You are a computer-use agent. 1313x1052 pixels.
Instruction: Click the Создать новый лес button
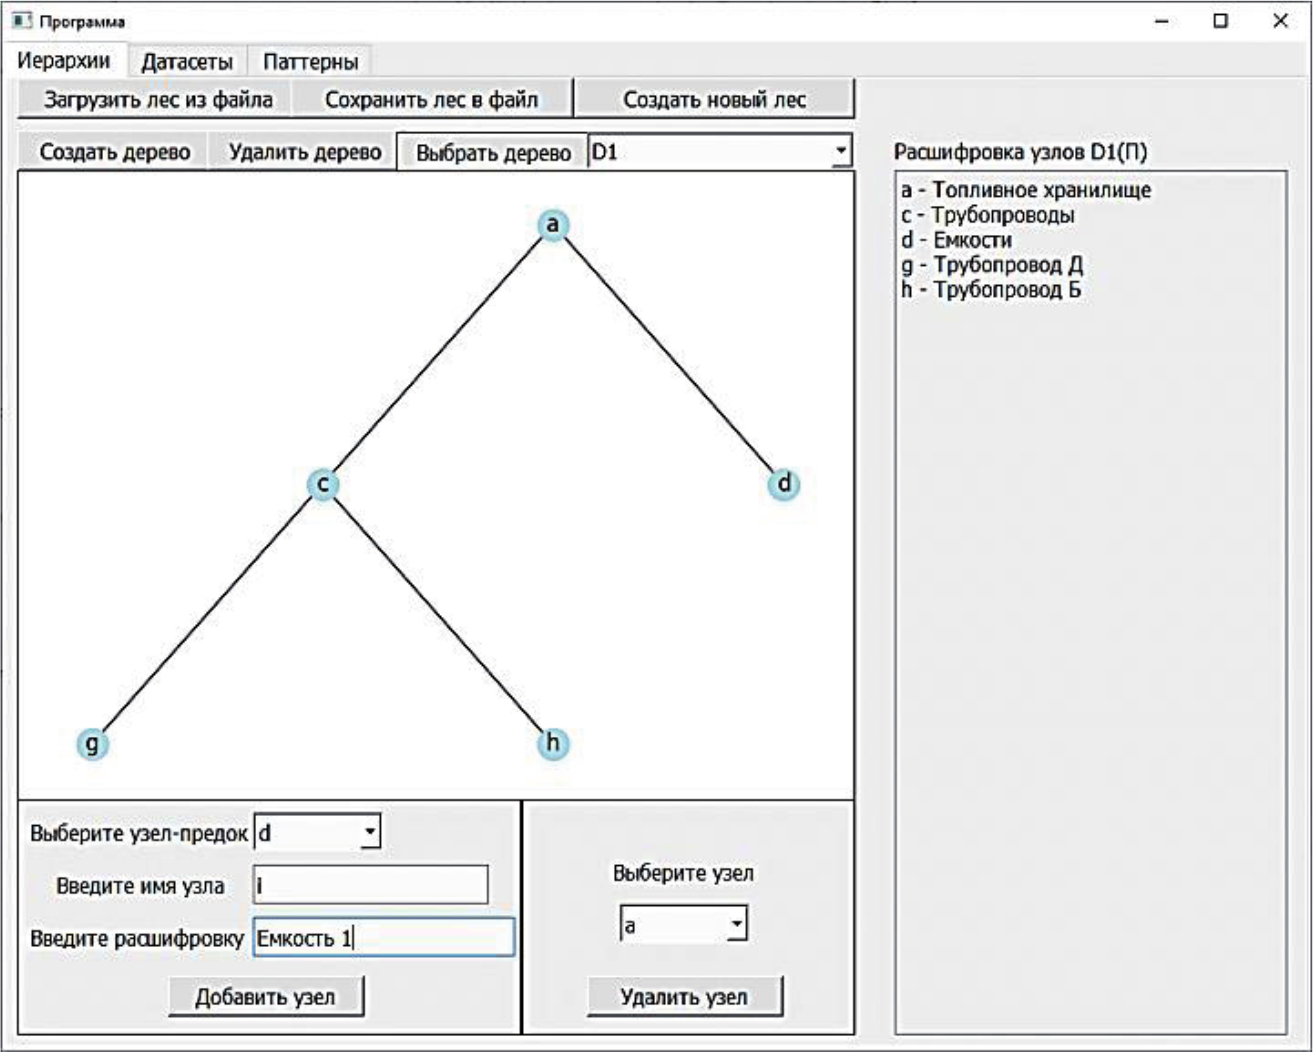pos(714,100)
